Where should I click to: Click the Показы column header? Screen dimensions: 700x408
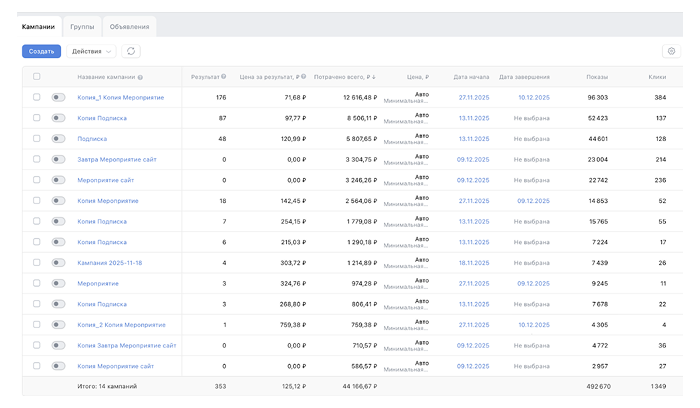point(596,77)
